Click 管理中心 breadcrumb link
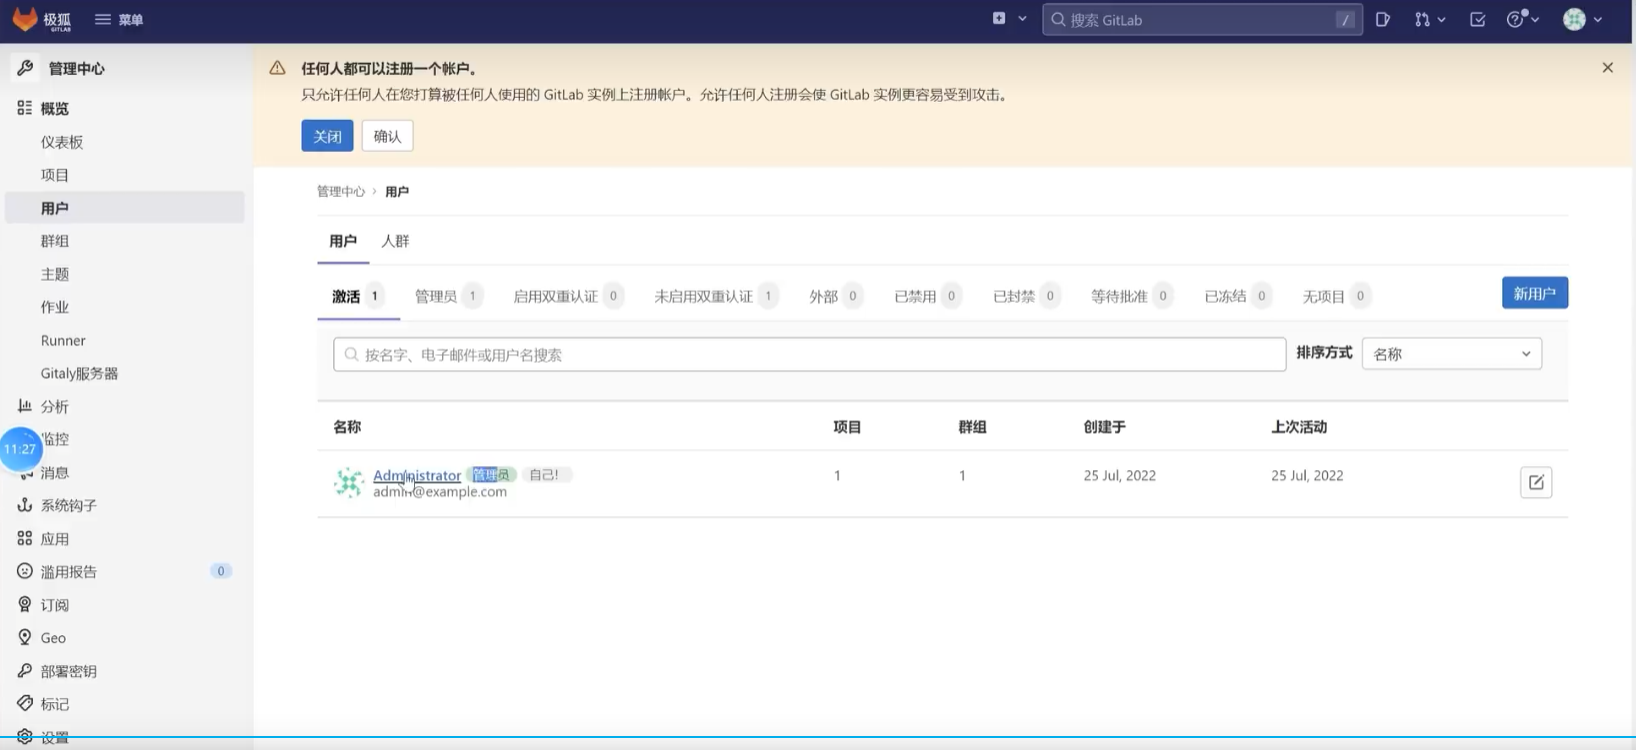Image resolution: width=1636 pixels, height=750 pixels. click(x=341, y=191)
